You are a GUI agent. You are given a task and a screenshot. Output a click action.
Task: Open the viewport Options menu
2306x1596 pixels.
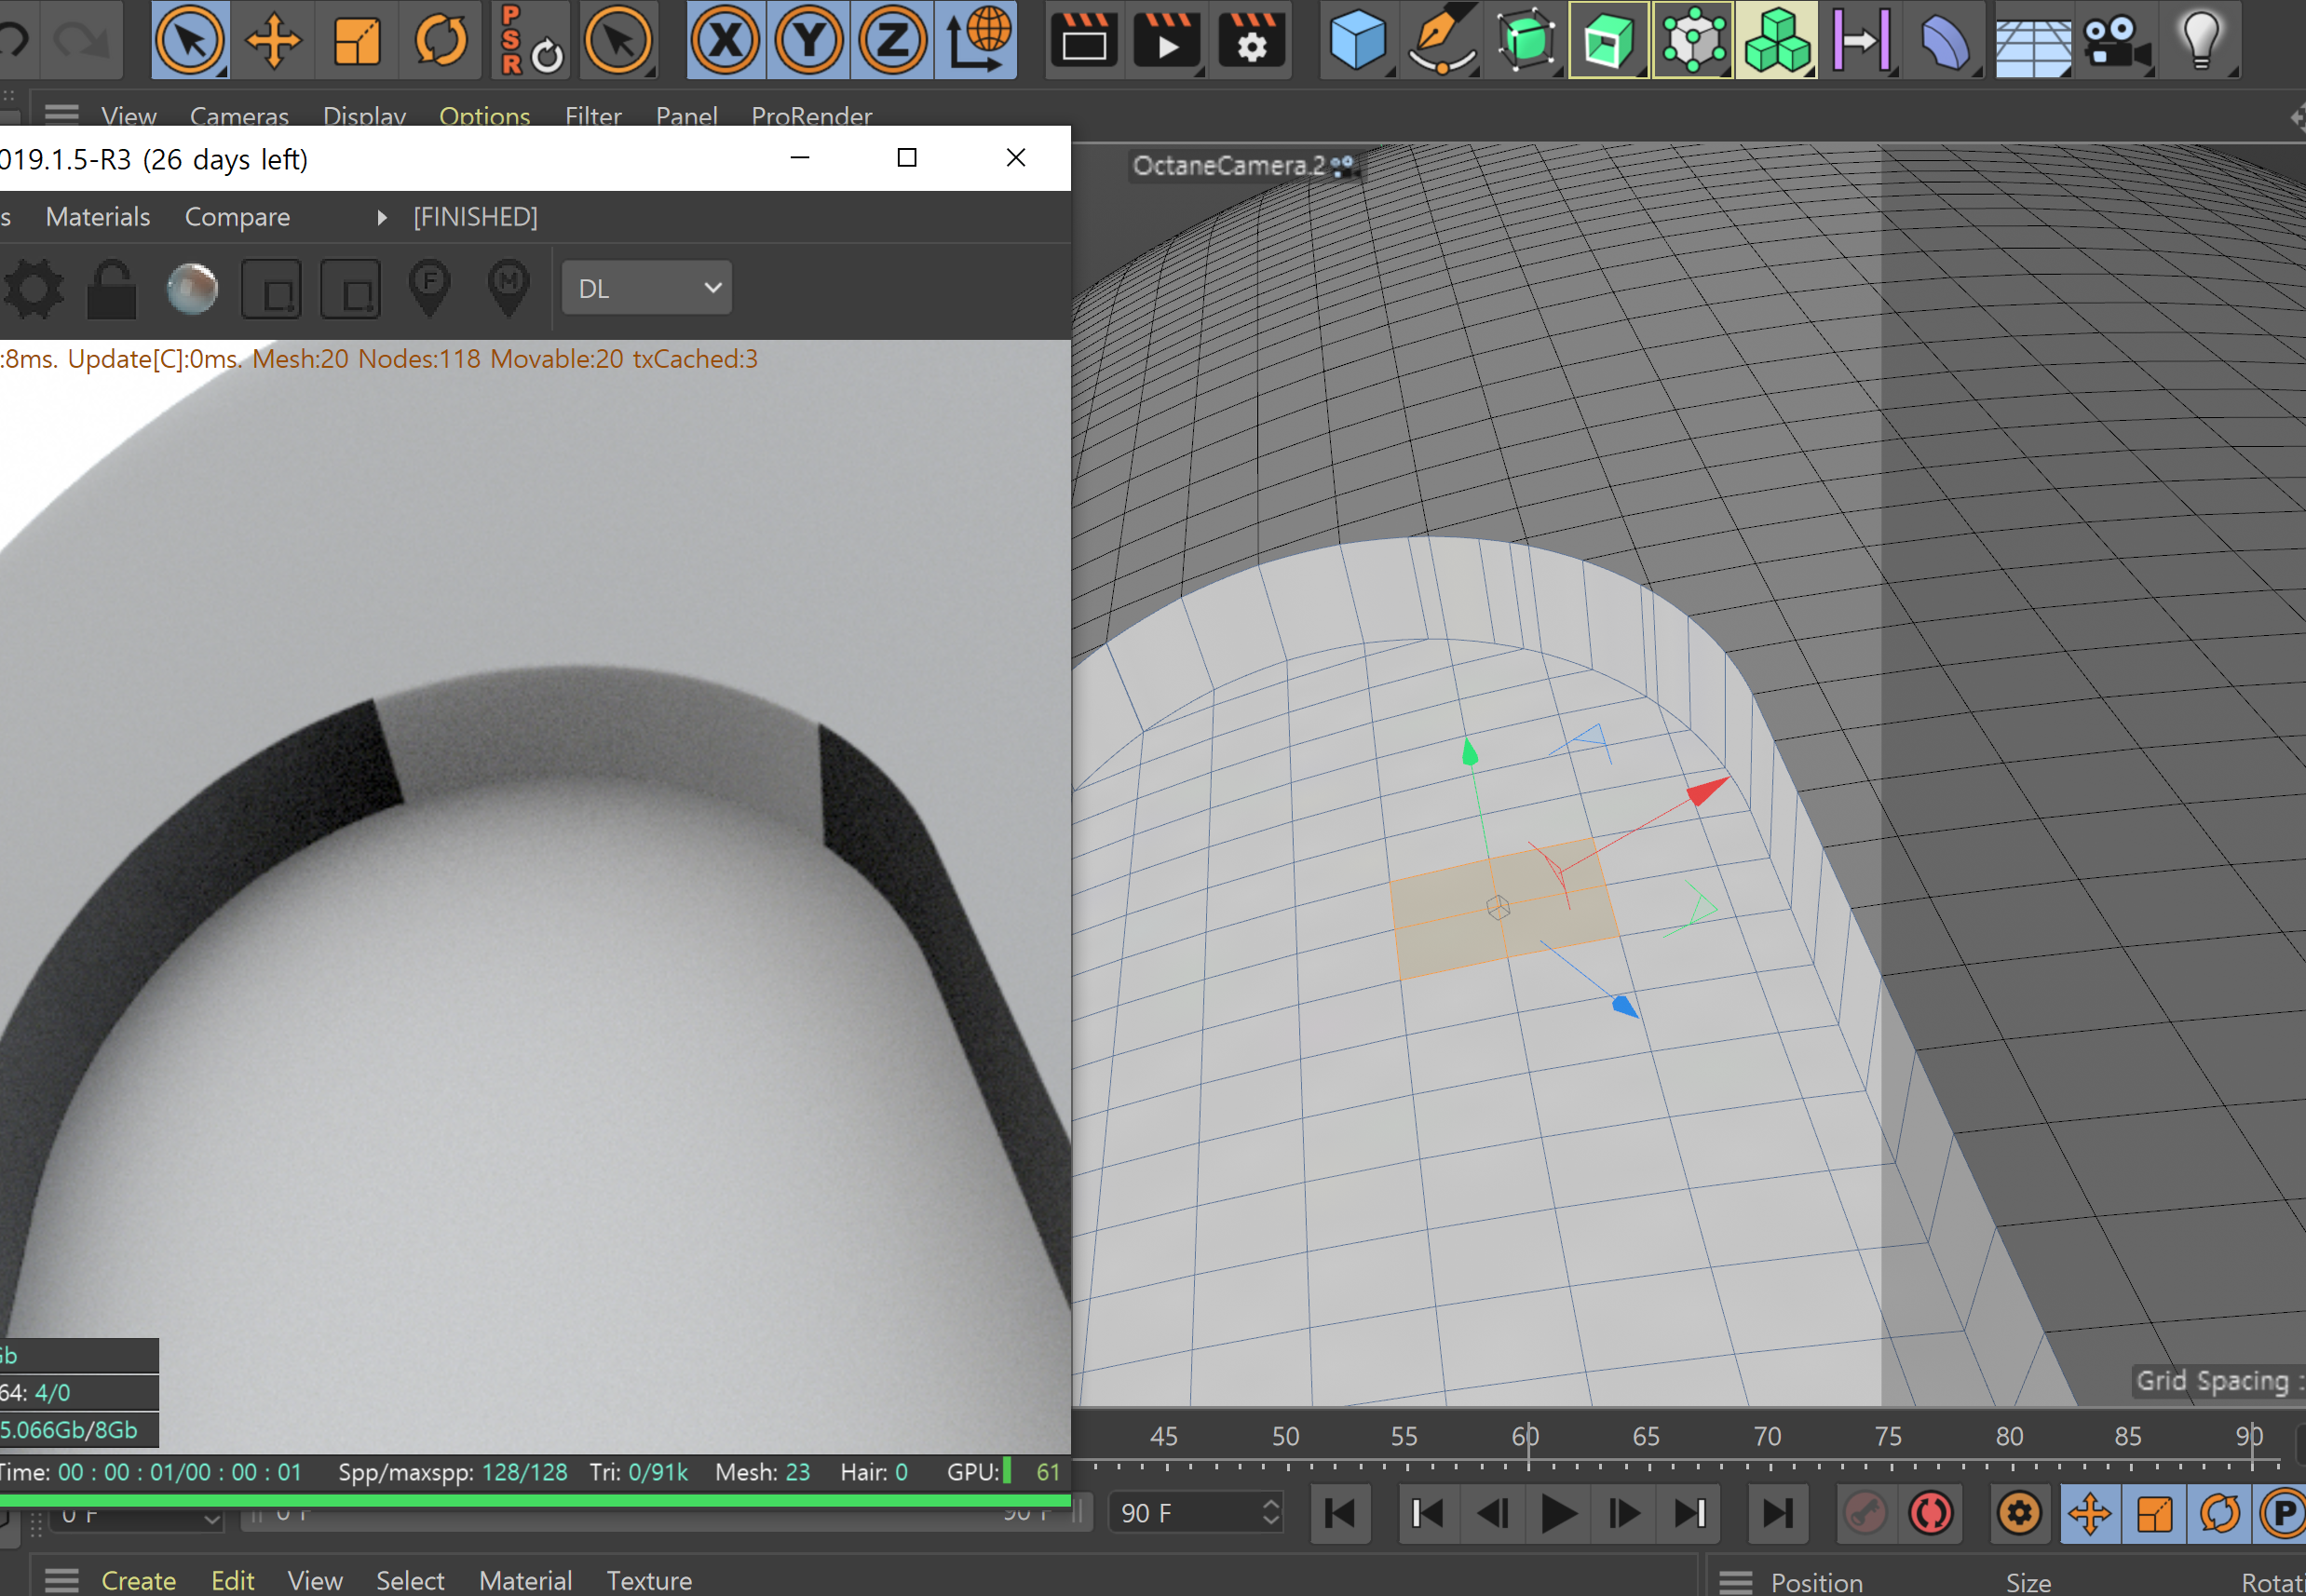(x=485, y=116)
